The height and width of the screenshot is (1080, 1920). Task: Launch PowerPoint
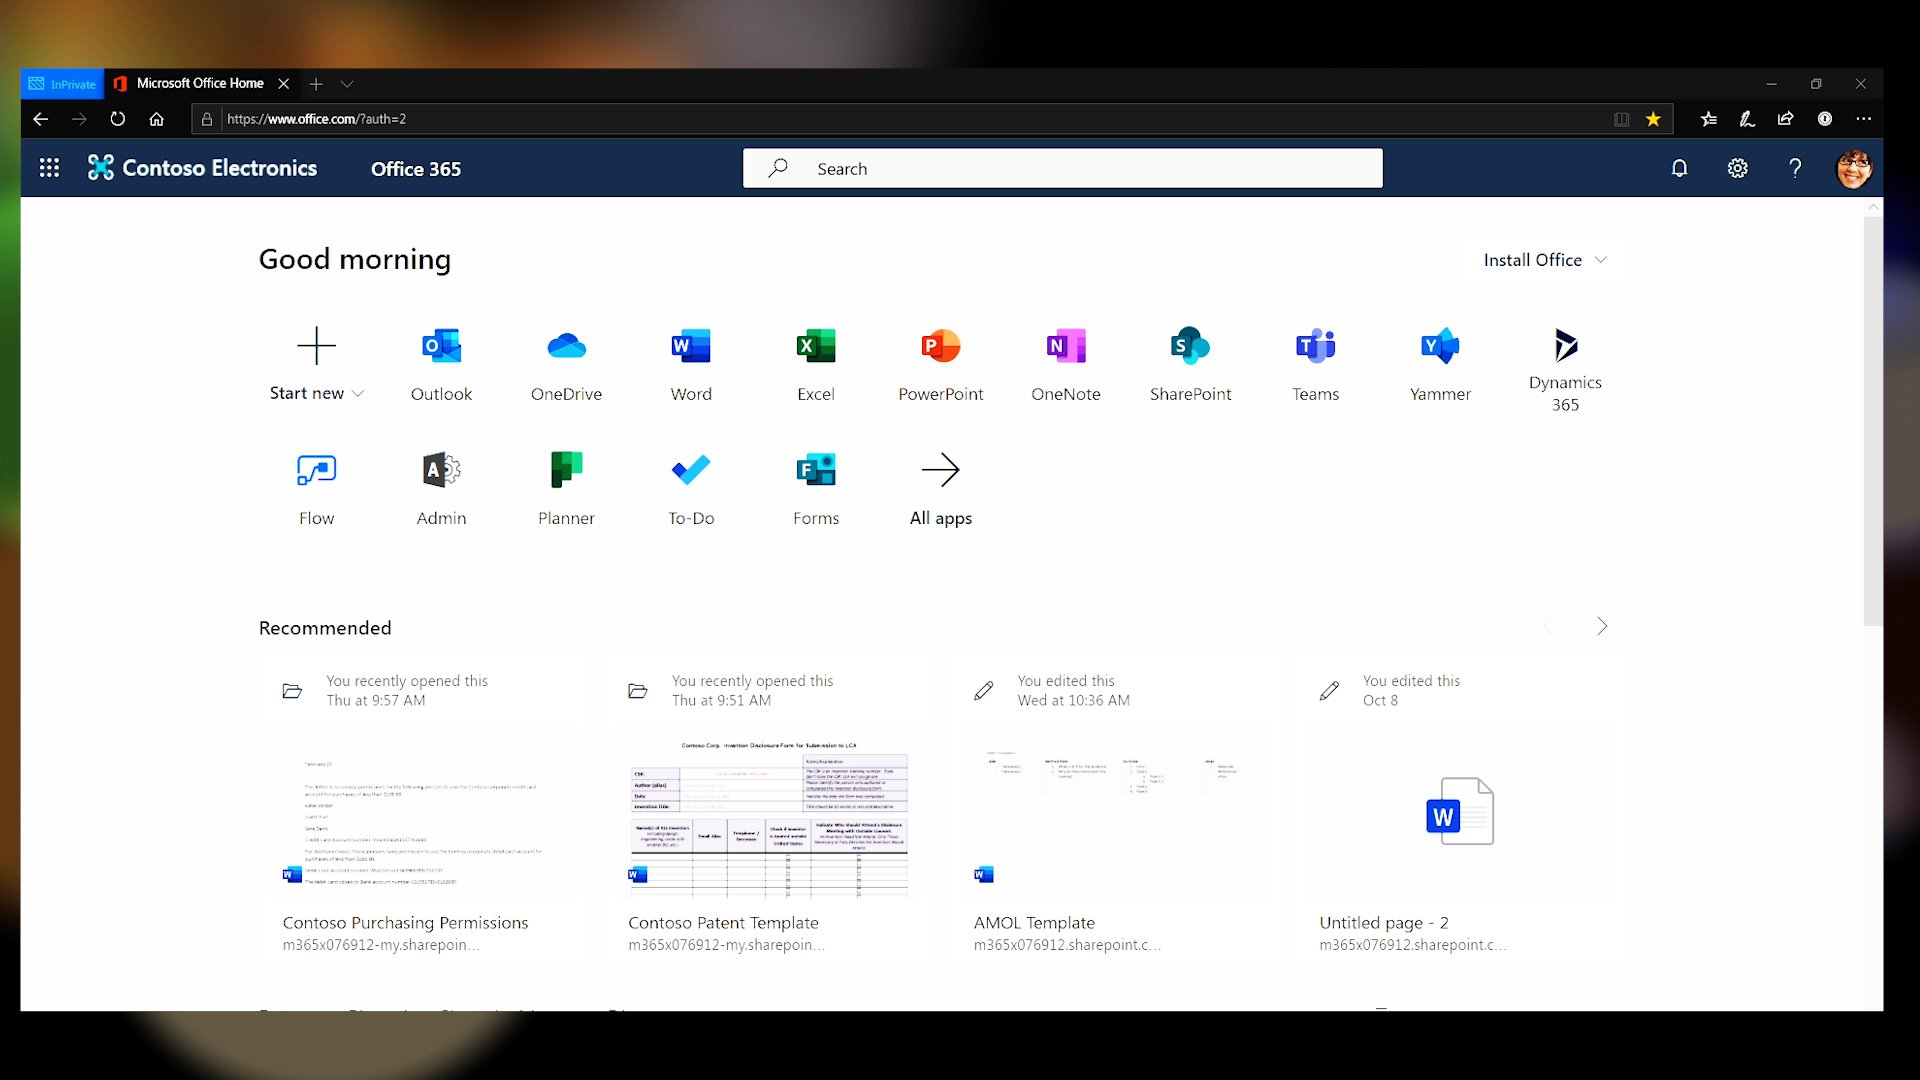pos(941,365)
